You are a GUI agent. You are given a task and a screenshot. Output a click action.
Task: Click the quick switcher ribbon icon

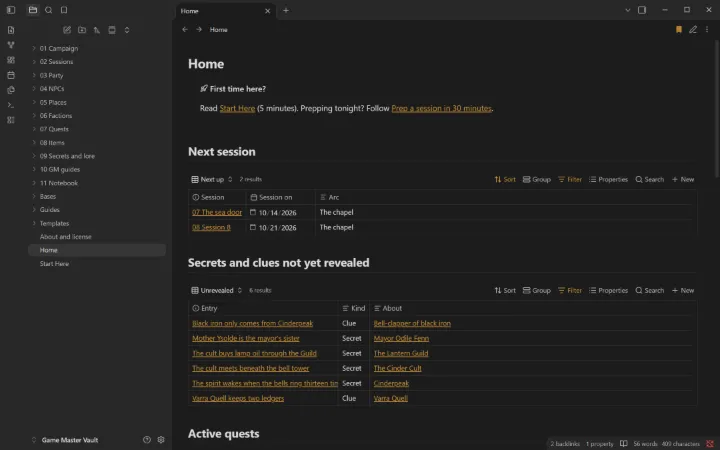(x=11, y=30)
